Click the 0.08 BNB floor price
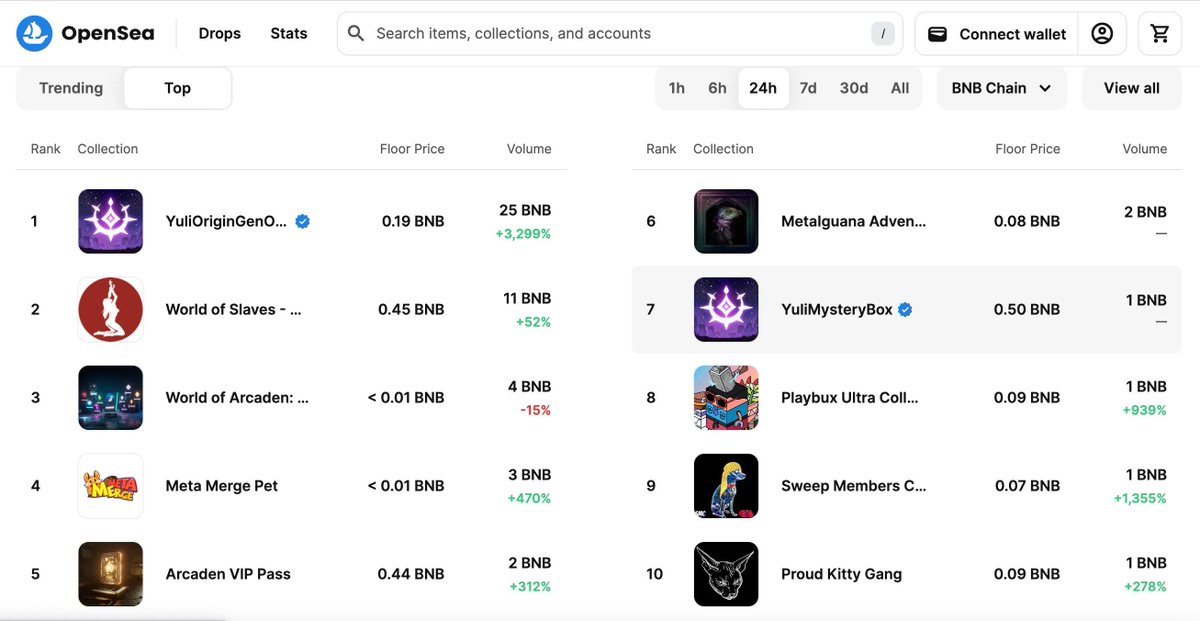This screenshot has height=621, width=1200. click(x=1027, y=221)
